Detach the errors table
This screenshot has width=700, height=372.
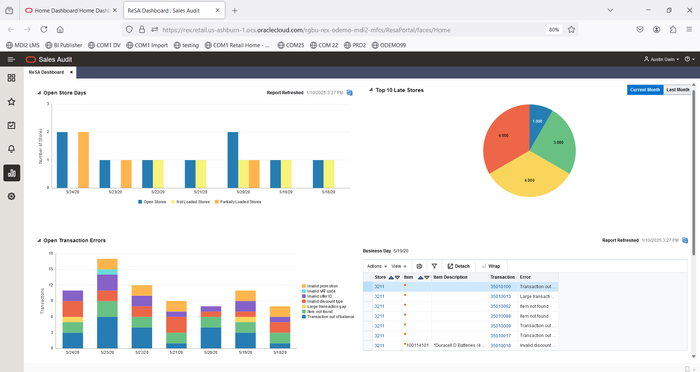[458, 266]
